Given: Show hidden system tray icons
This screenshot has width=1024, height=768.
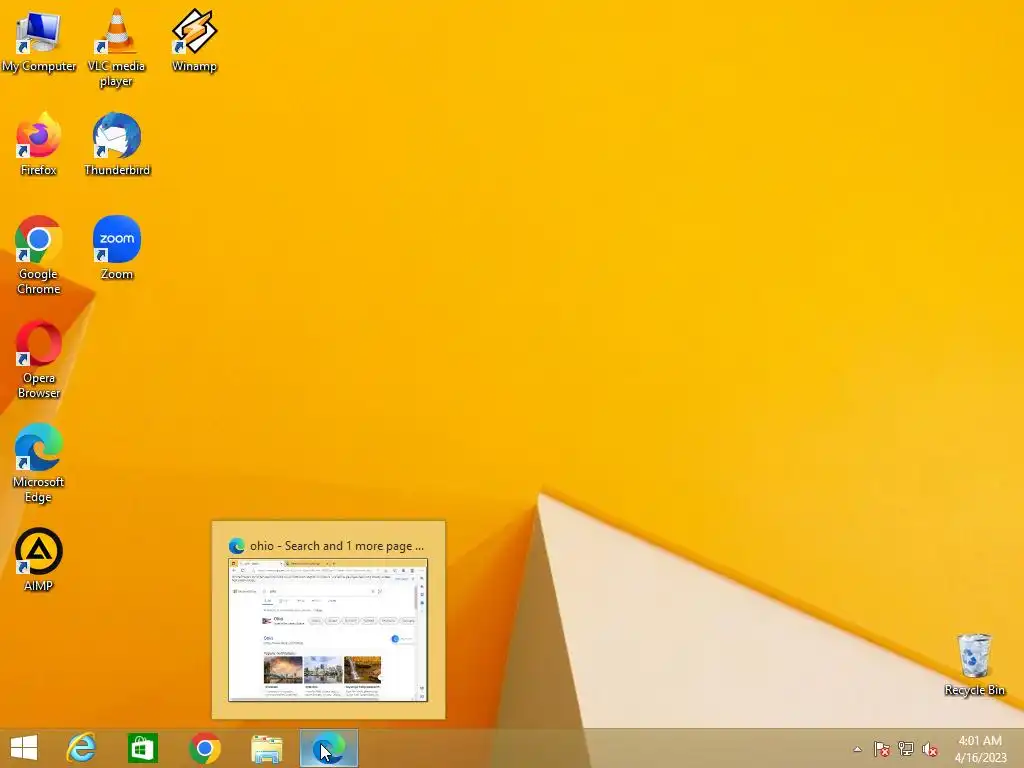Looking at the screenshot, I should click(x=857, y=749).
